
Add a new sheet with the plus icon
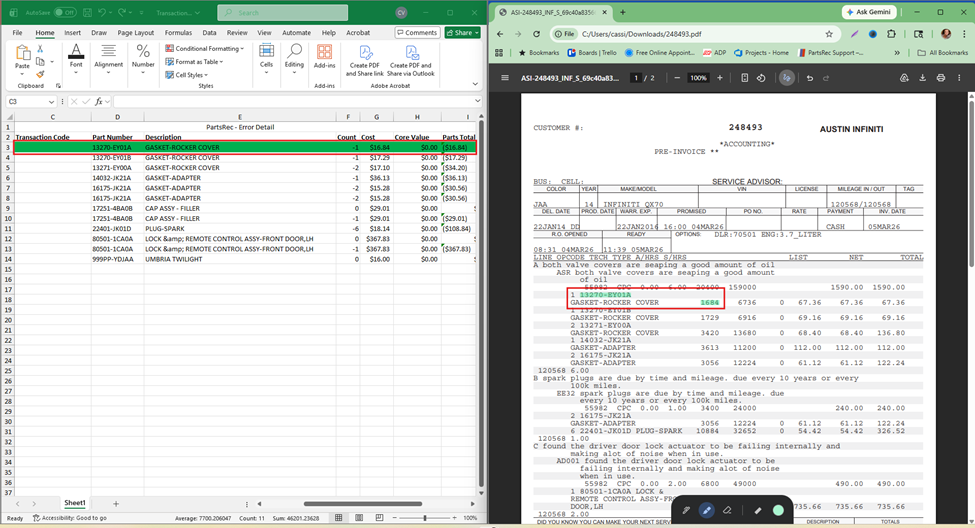(x=116, y=504)
